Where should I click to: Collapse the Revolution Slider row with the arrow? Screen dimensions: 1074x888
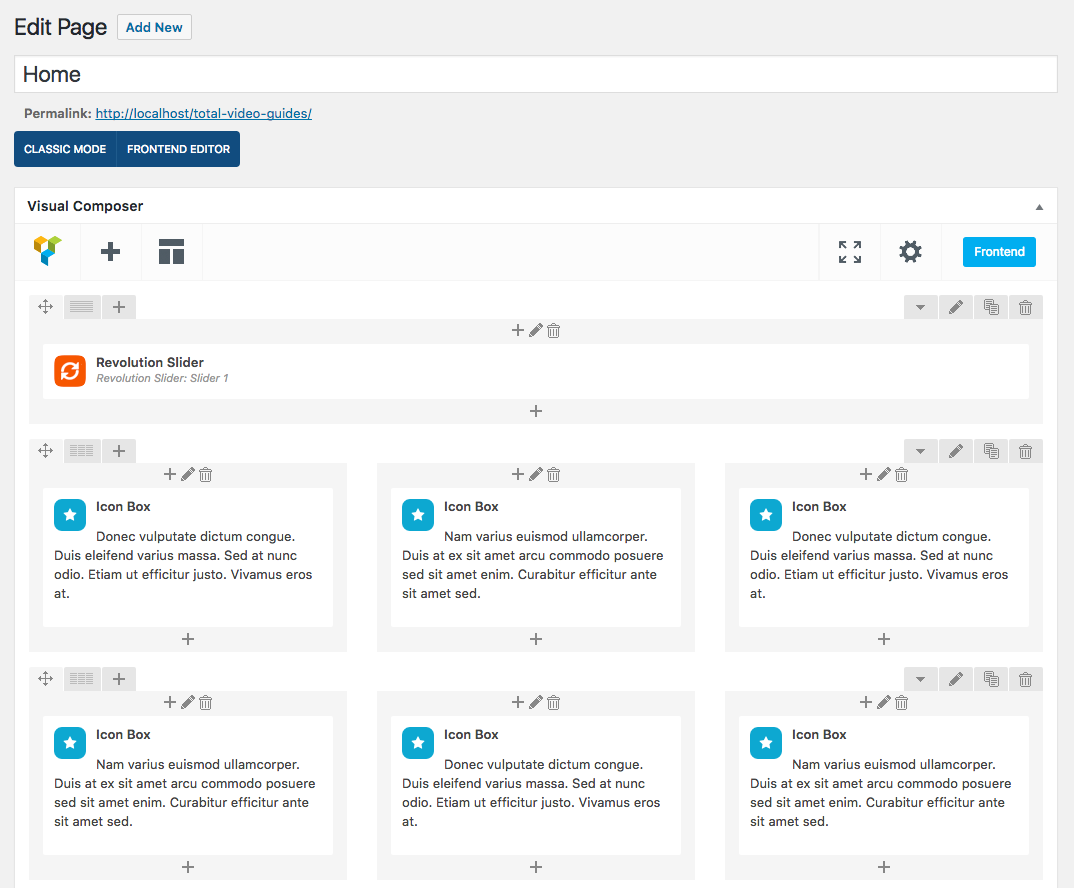click(x=921, y=307)
